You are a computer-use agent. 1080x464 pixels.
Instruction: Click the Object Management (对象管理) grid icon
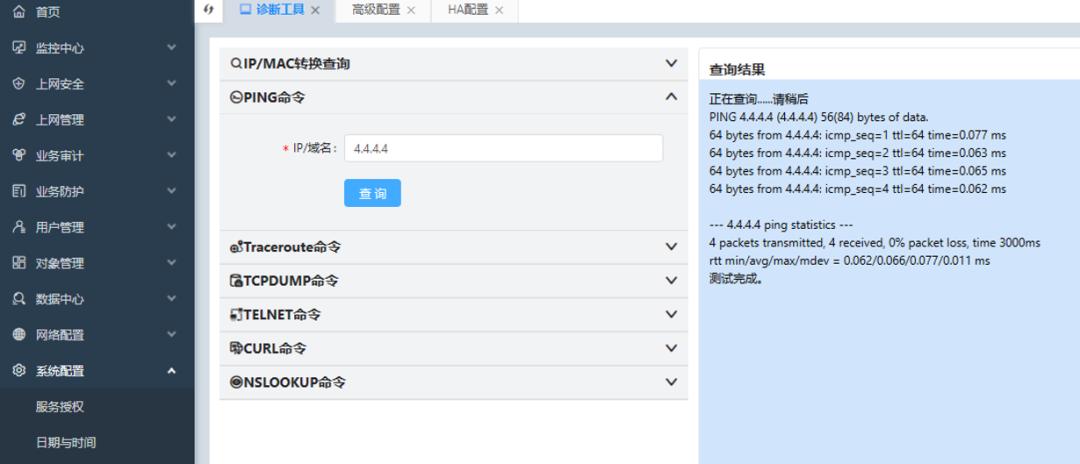coord(19,262)
